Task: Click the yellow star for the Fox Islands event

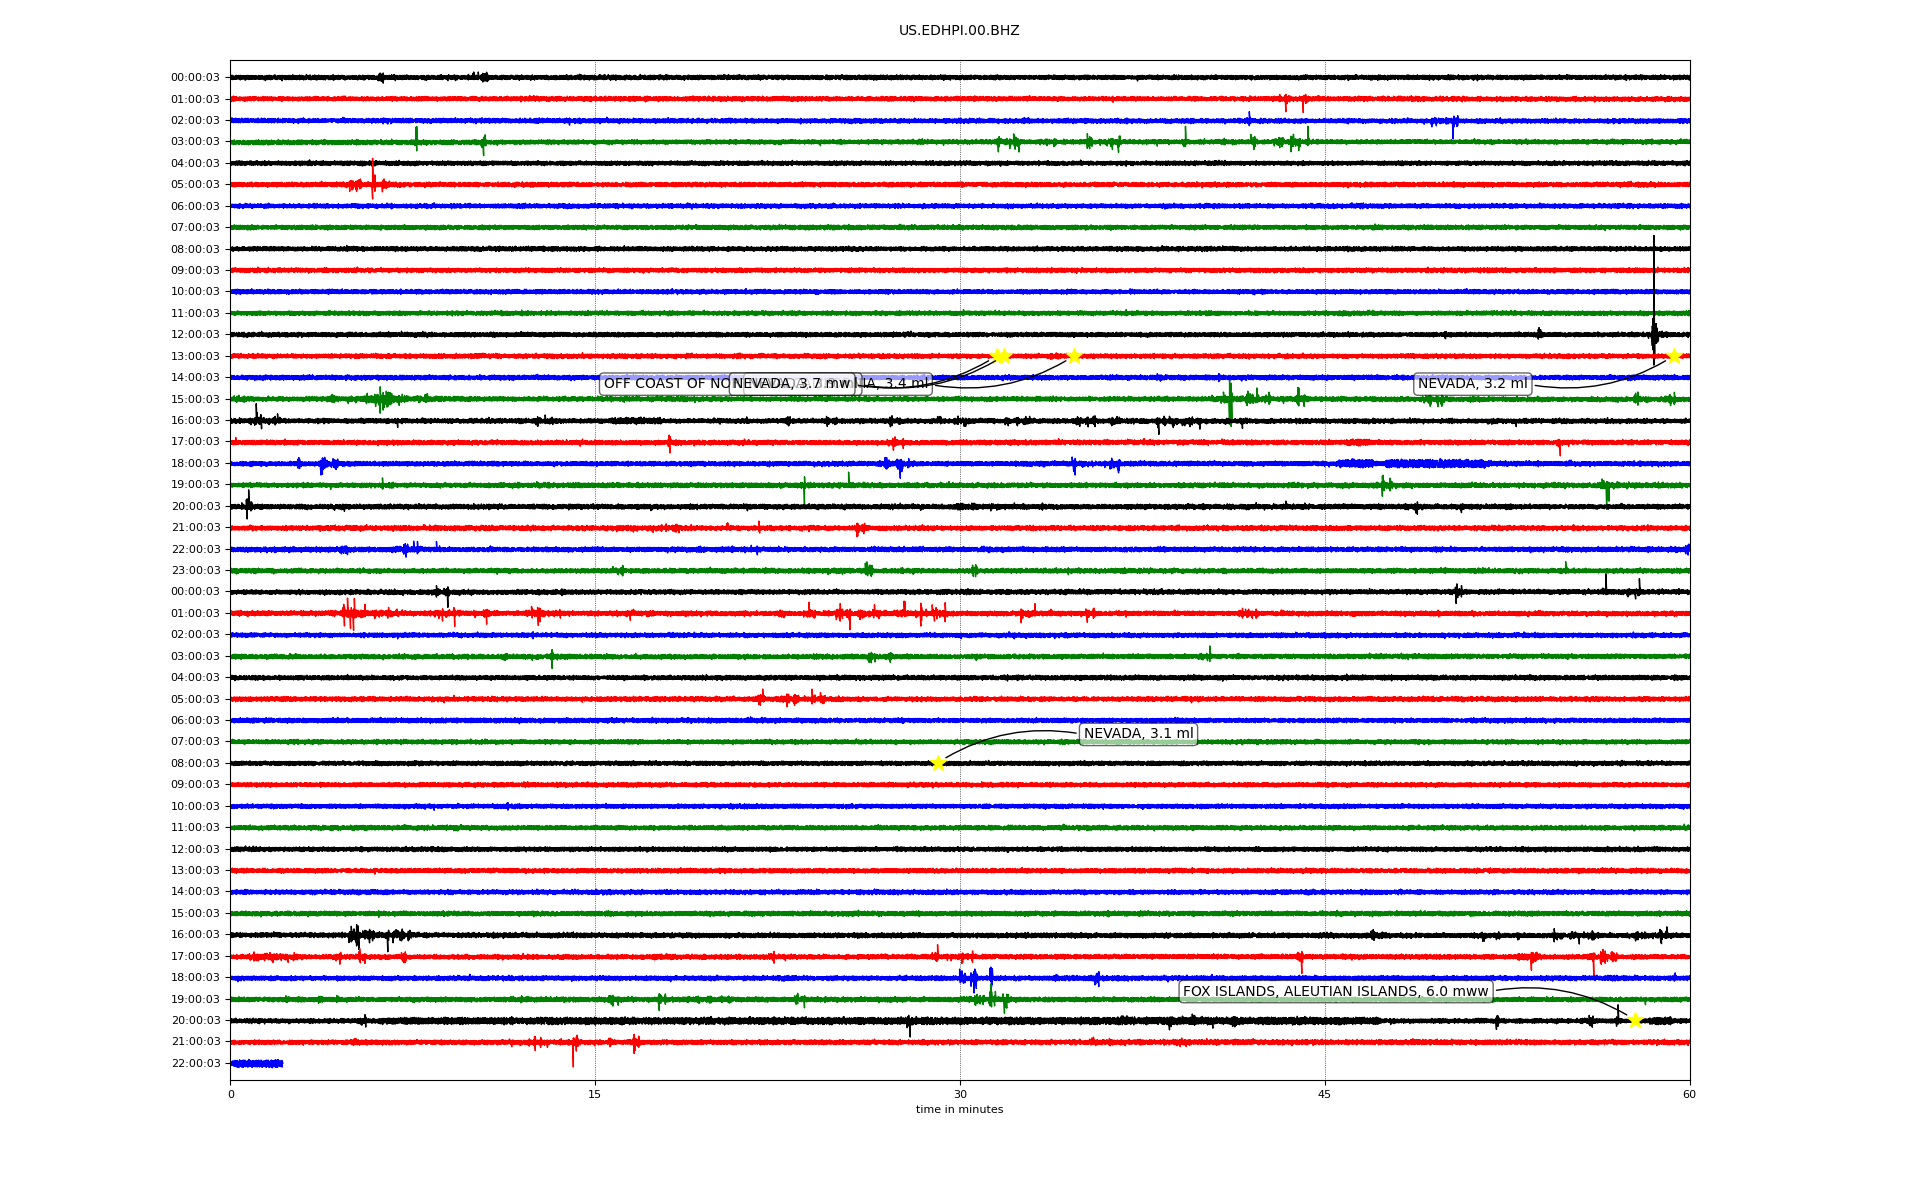Action: [1635, 1020]
